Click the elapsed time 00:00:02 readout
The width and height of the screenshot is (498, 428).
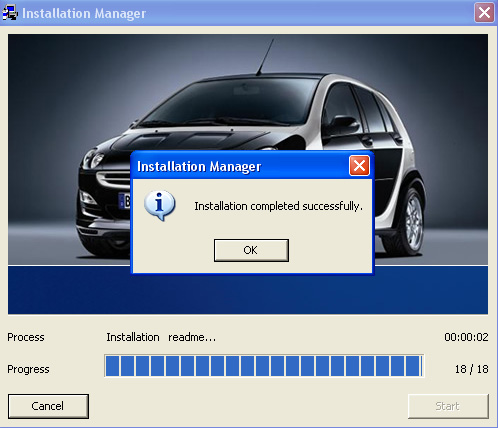tap(466, 337)
